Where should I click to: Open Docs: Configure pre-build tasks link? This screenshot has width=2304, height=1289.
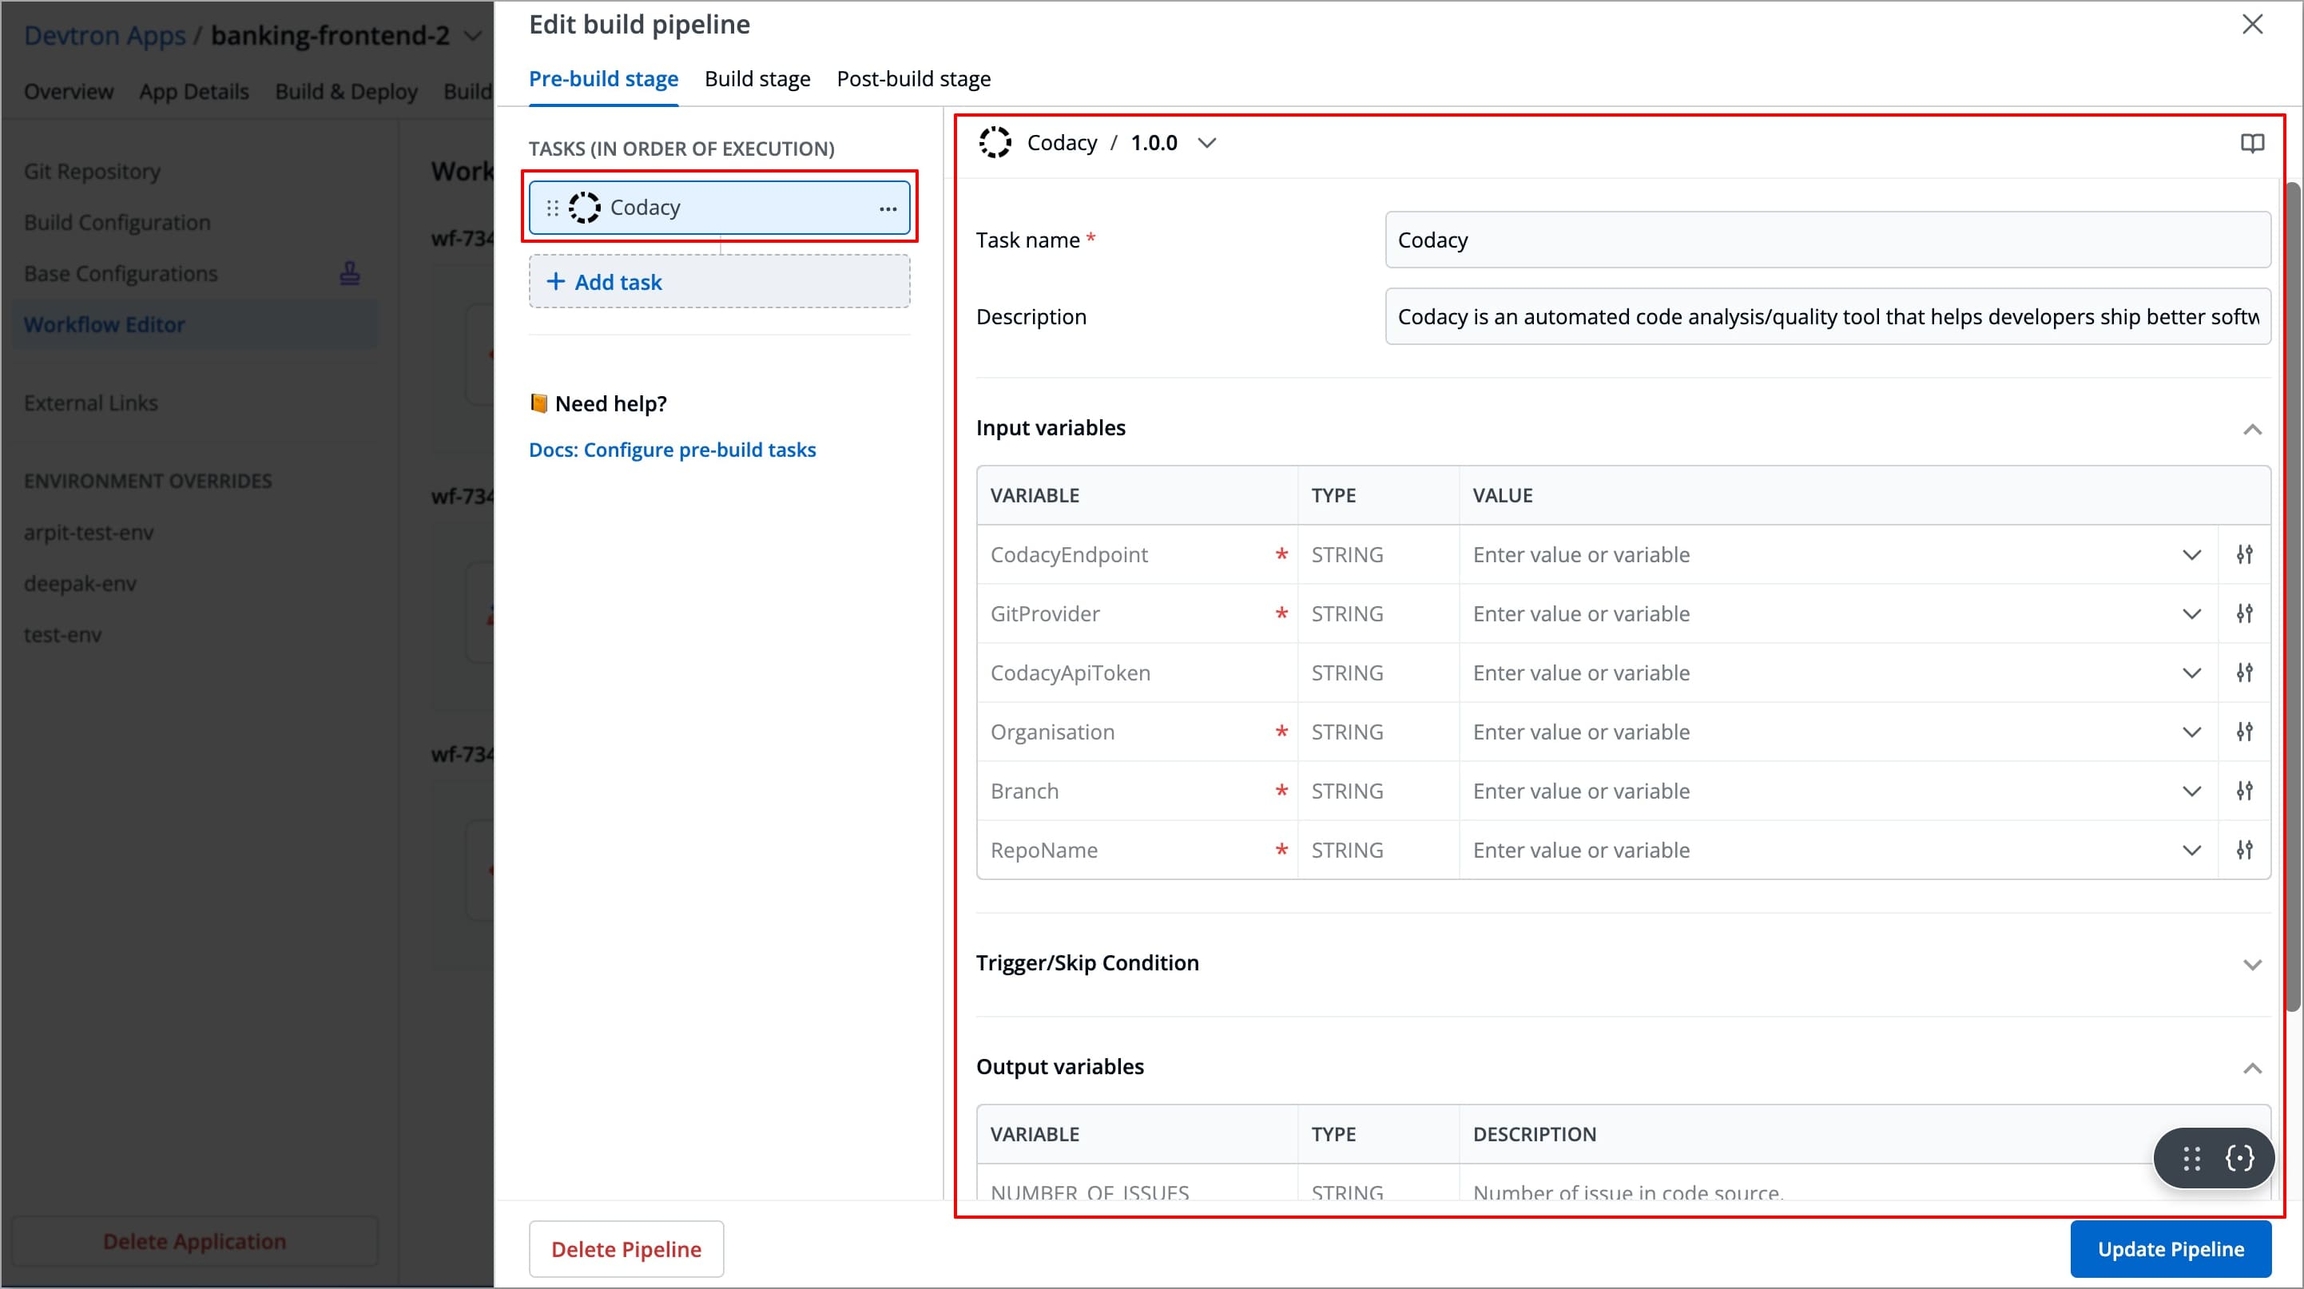(x=672, y=450)
